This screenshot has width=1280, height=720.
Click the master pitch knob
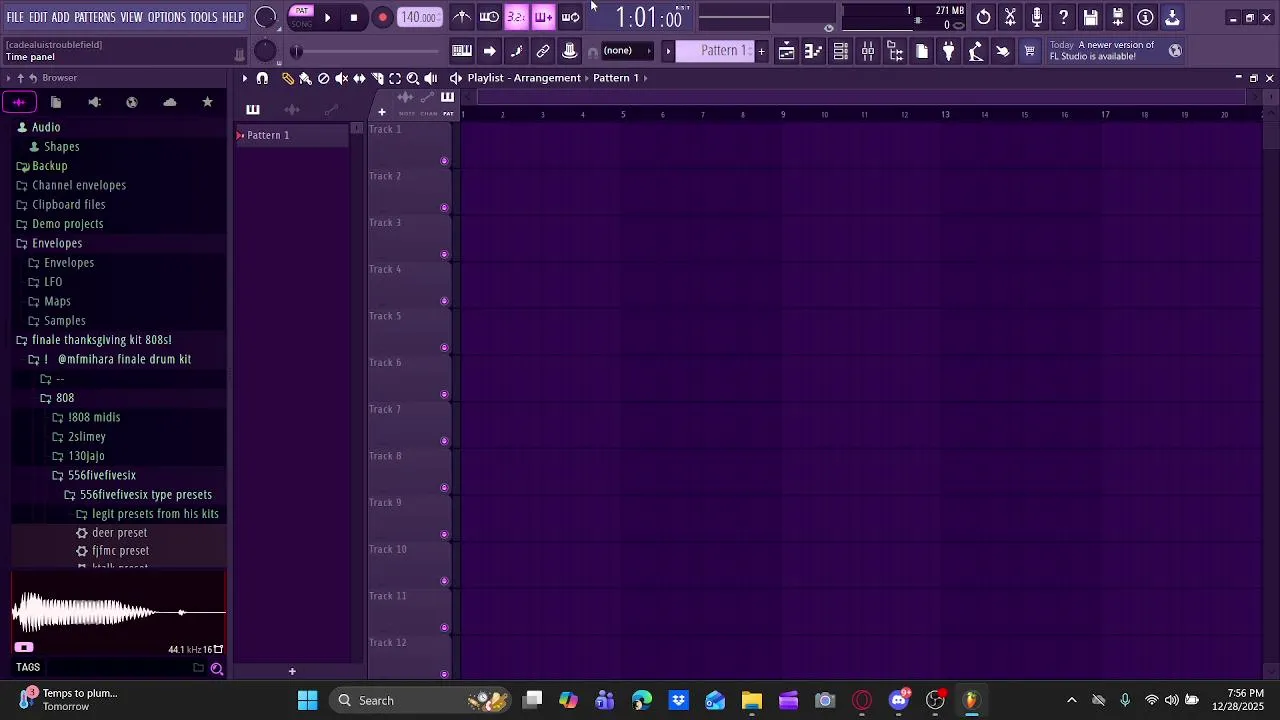(265, 51)
